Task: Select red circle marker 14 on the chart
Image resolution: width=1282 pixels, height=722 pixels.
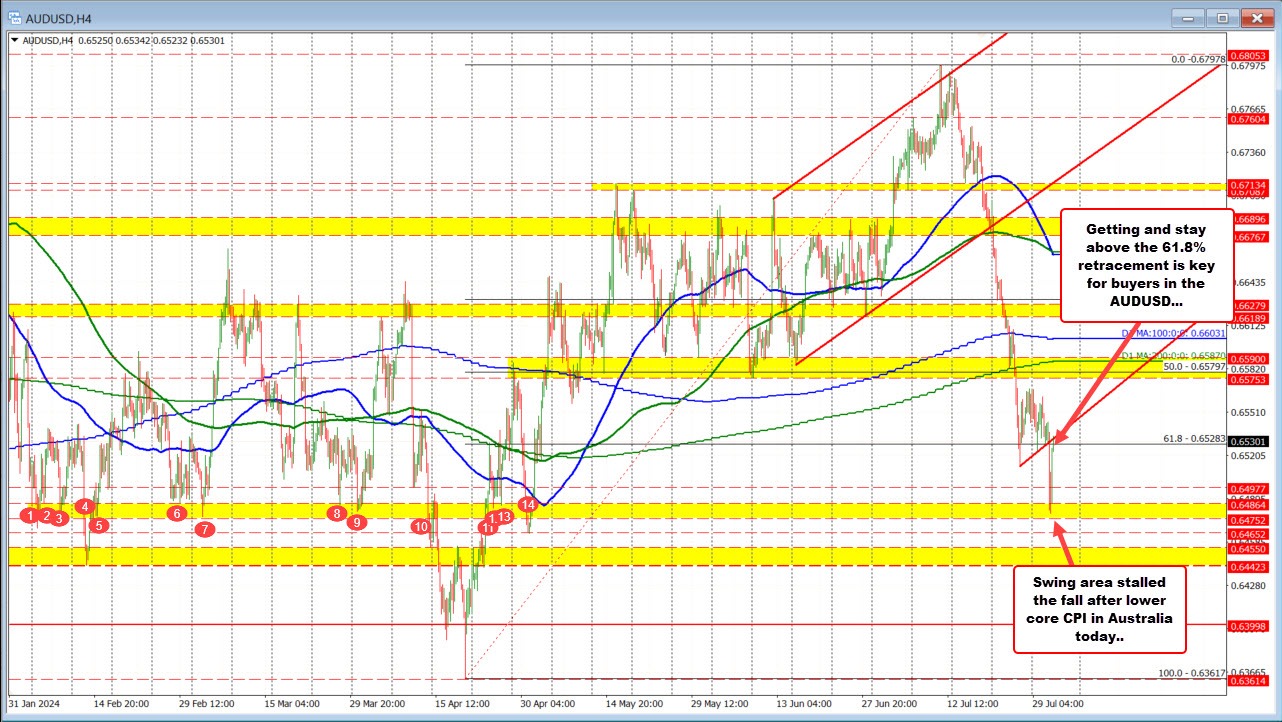Action: 527,506
